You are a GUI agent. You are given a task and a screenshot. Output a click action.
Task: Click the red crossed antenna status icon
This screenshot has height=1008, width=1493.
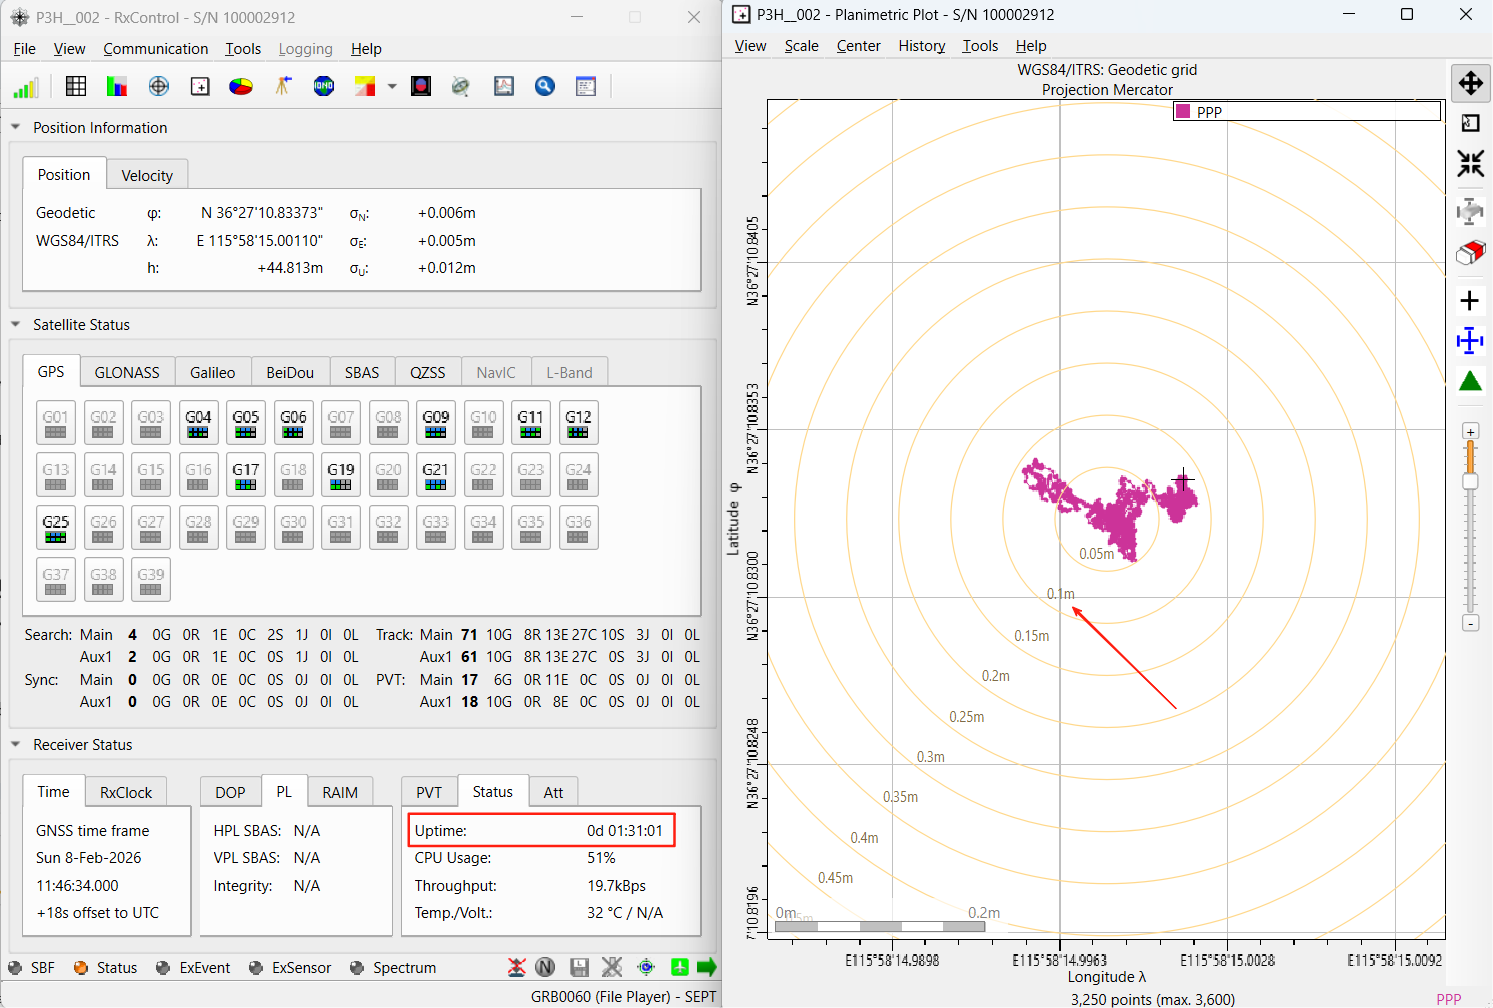pyautogui.click(x=516, y=967)
